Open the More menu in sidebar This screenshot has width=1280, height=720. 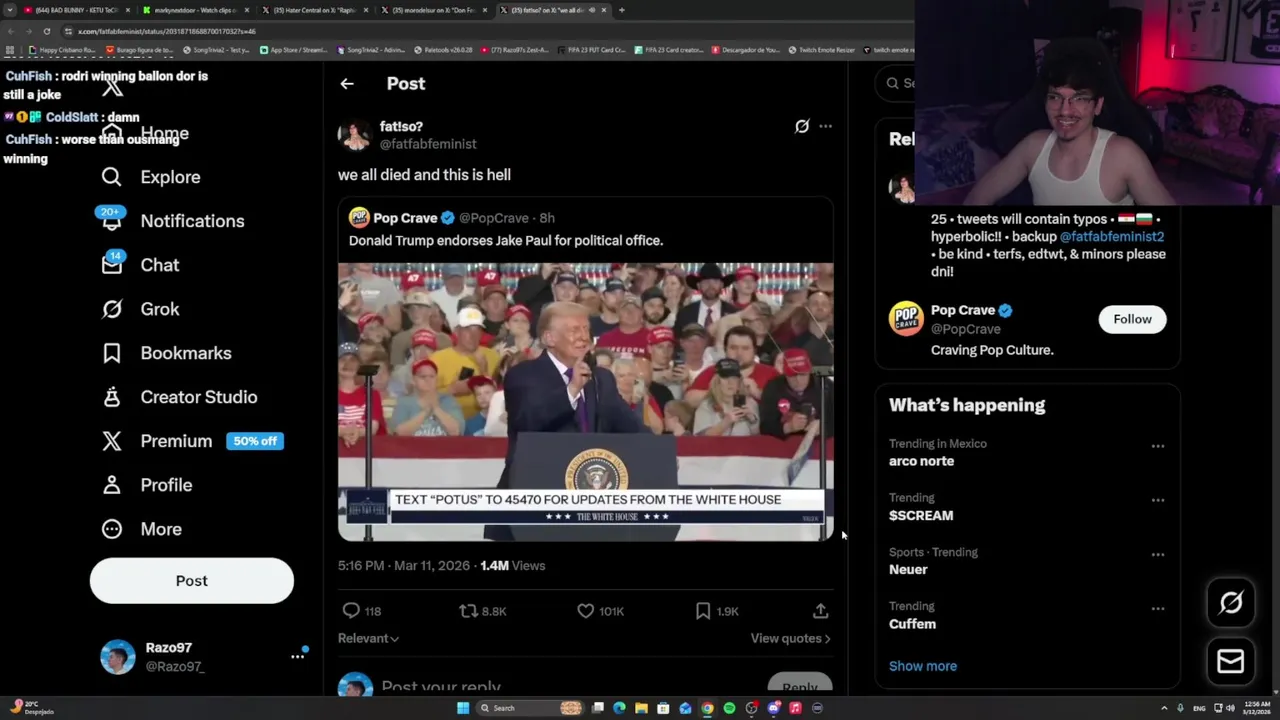pos(142,529)
